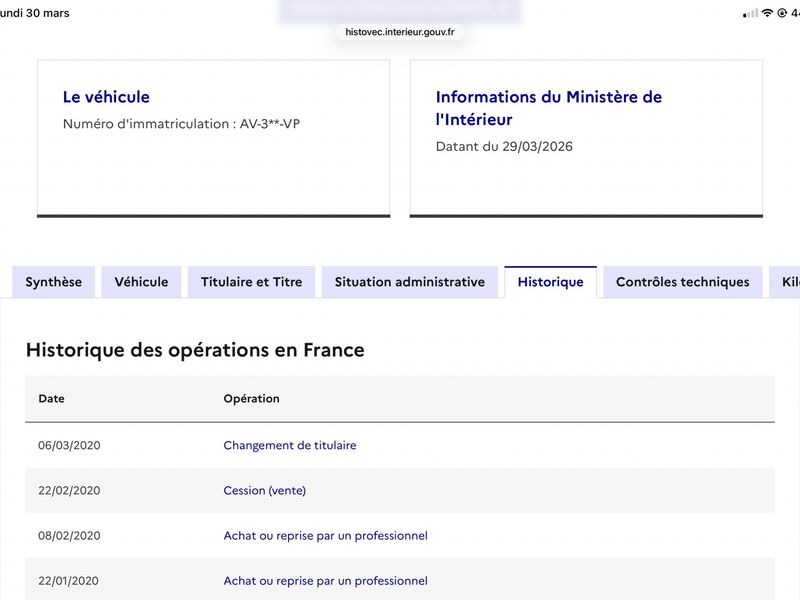Select the Historique tab
Image resolution: width=800 pixels, height=600 pixels.
[x=551, y=282]
